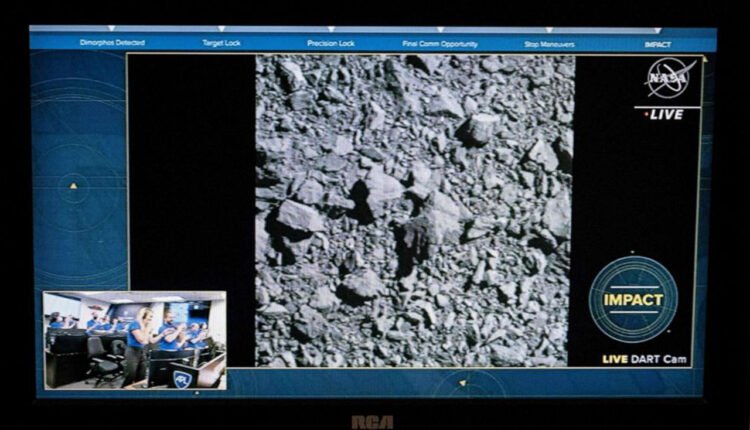Click the RCA logo on TV bezel
The image size is (750, 430).
372,421
